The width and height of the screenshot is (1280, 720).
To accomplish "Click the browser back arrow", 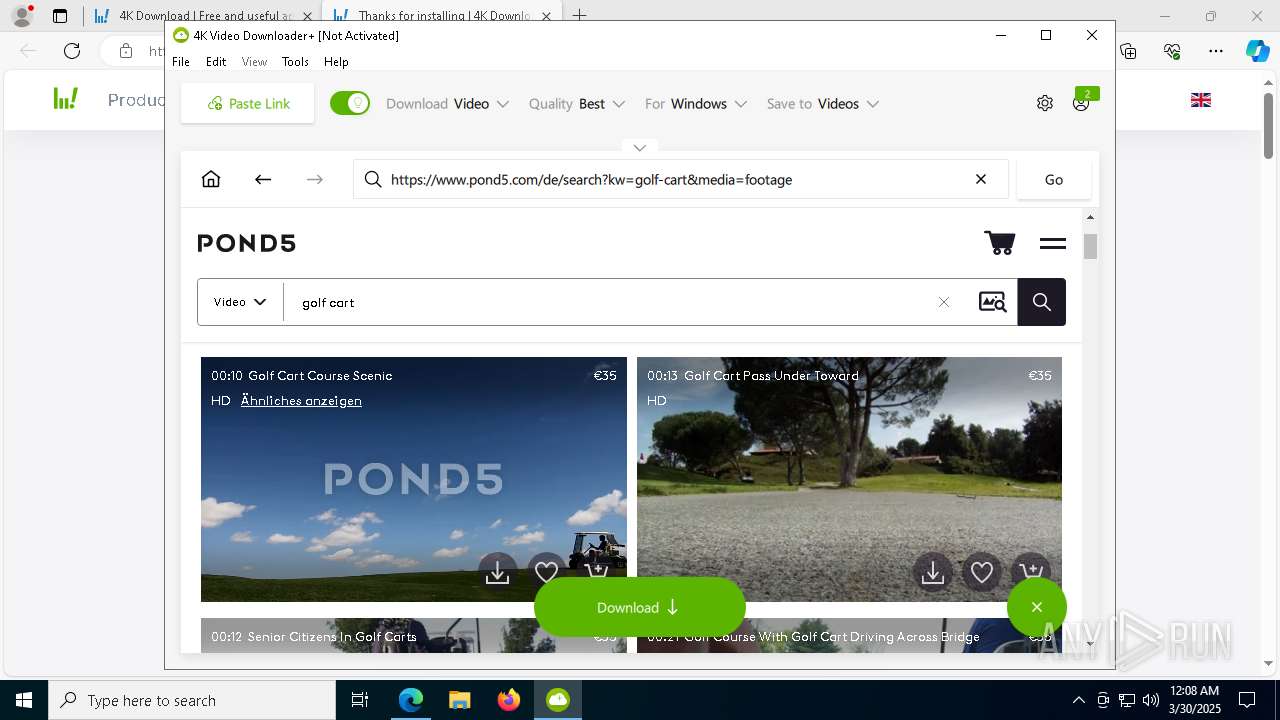I will pyautogui.click(x=263, y=179).
